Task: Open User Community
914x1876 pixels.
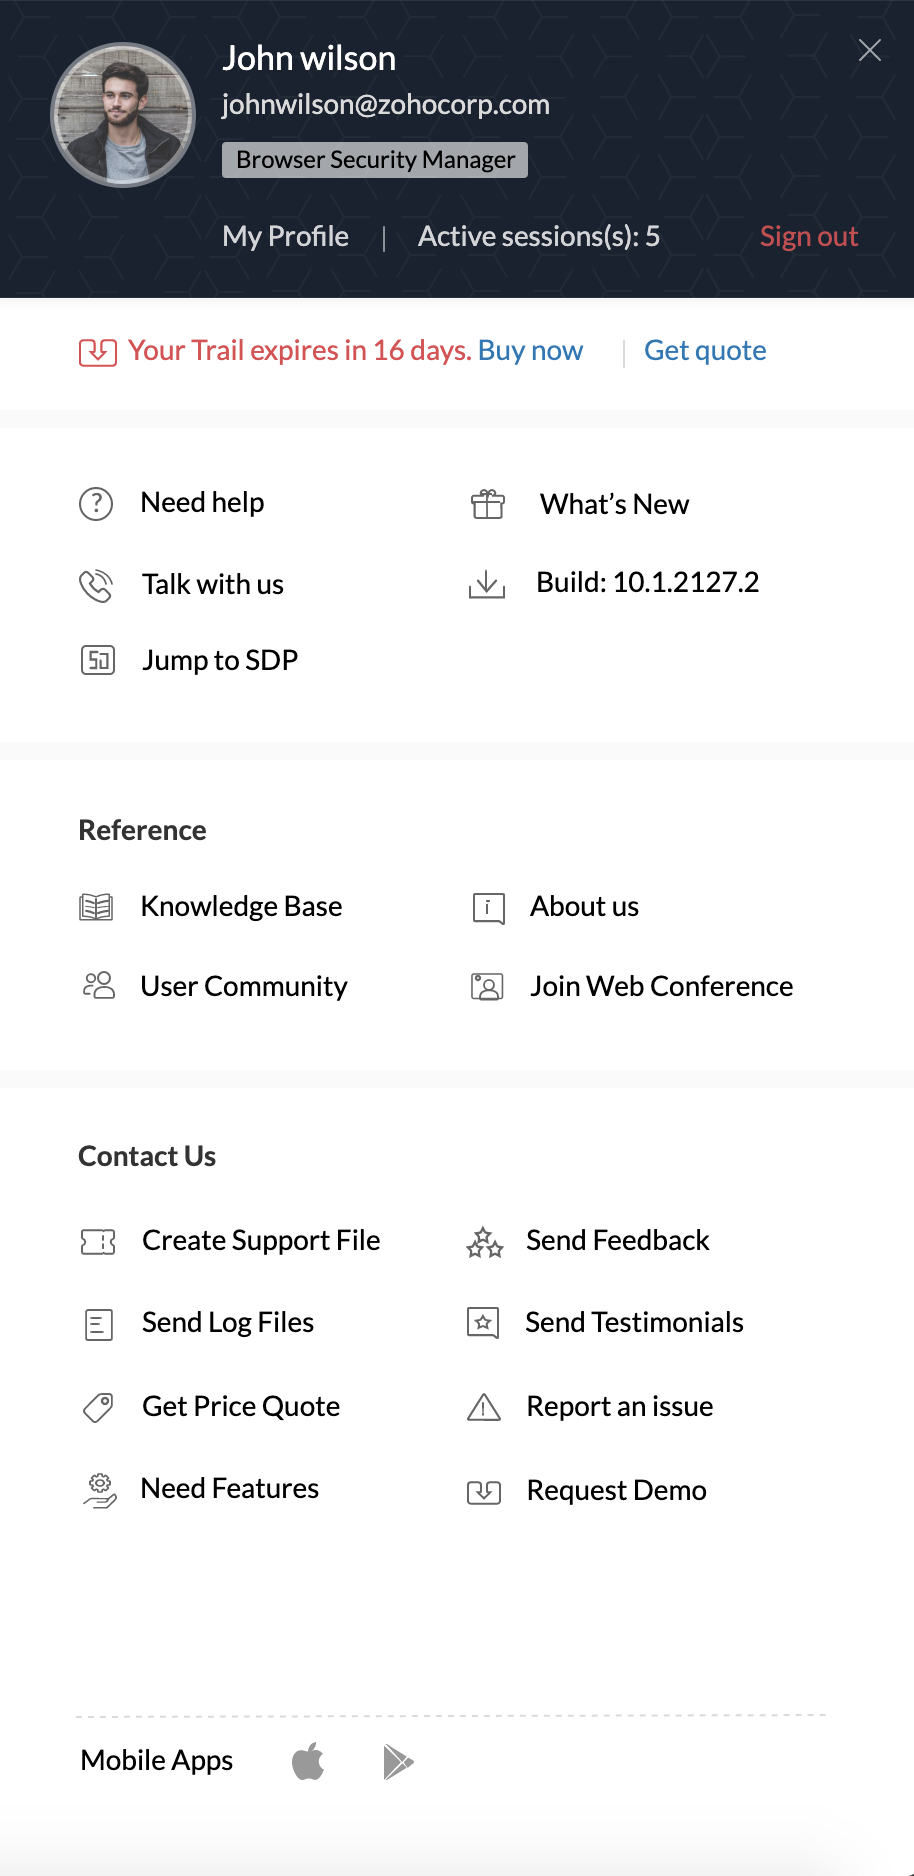Action: [x=244, y=986]
